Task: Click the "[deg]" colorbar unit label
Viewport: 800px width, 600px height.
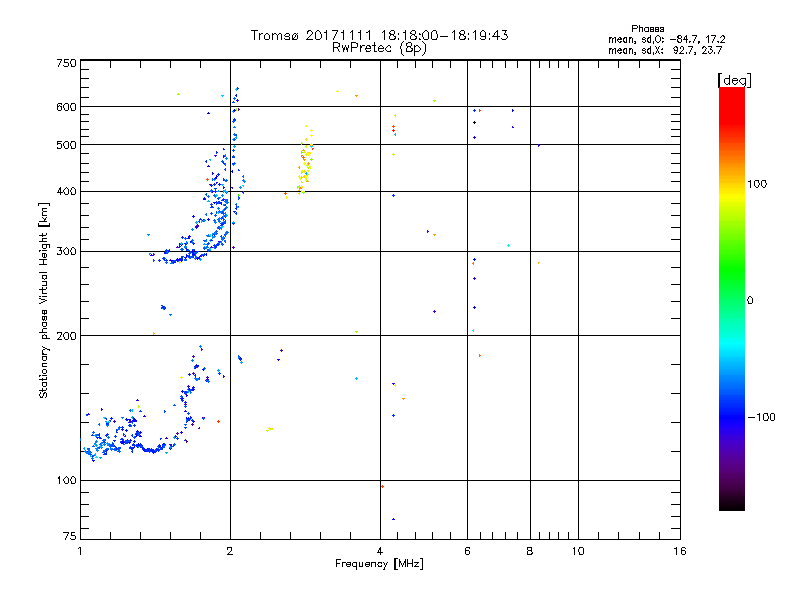Action: [x=734, y=80]
